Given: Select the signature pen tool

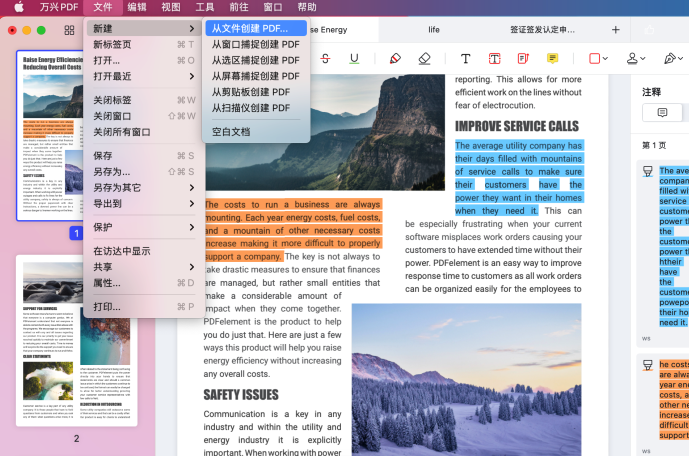Looking at the screenshot, I should pos(670,58).
